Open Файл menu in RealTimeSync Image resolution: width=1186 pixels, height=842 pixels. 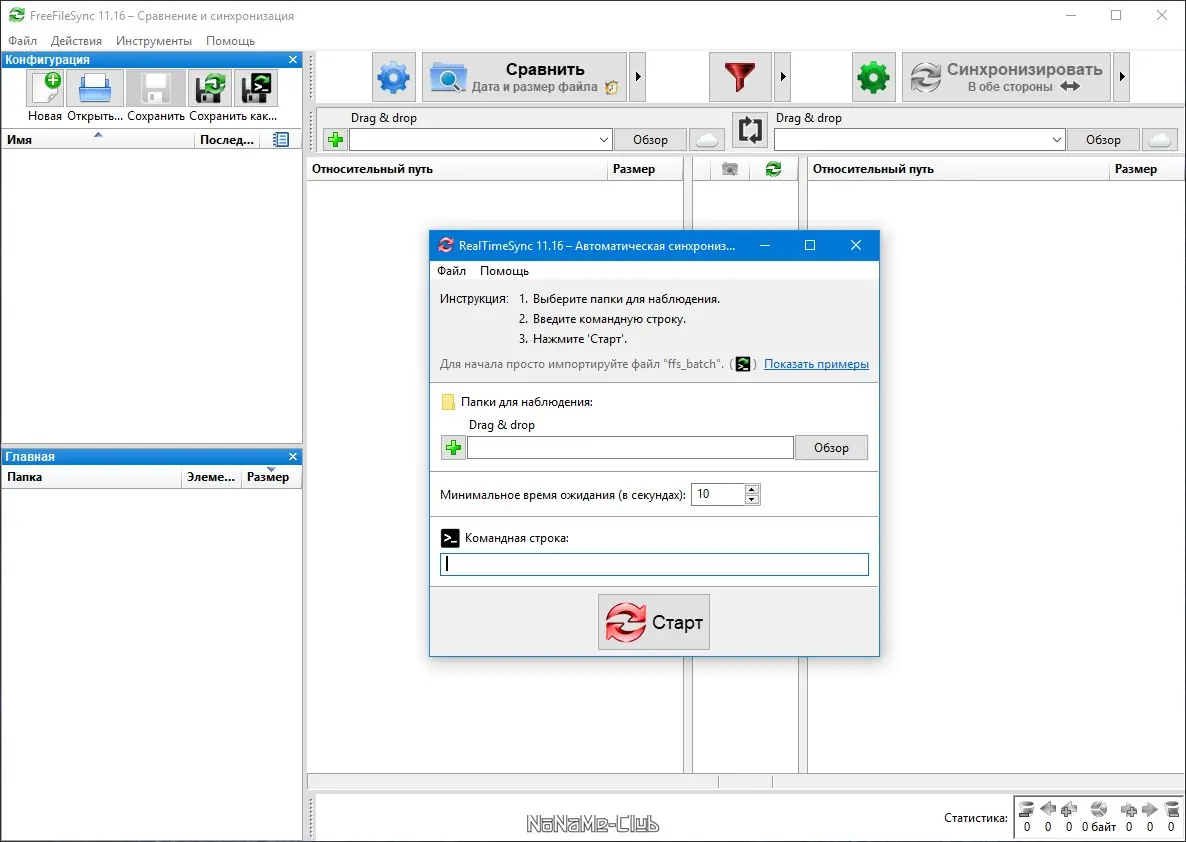(452, 271)
